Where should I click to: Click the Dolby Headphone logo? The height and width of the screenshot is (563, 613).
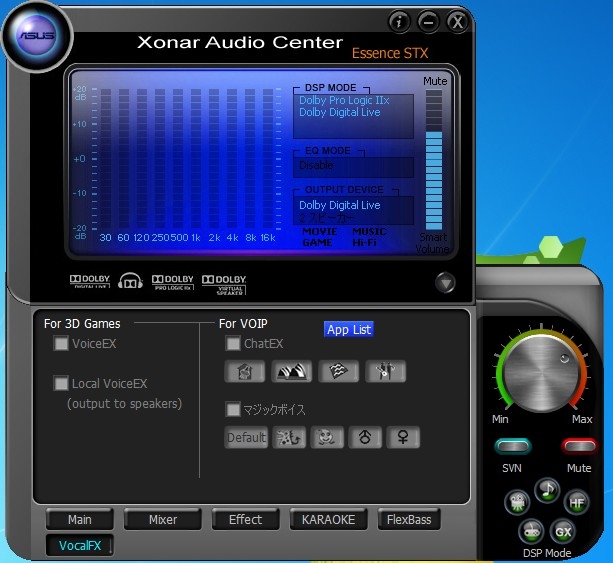point(131,281)
